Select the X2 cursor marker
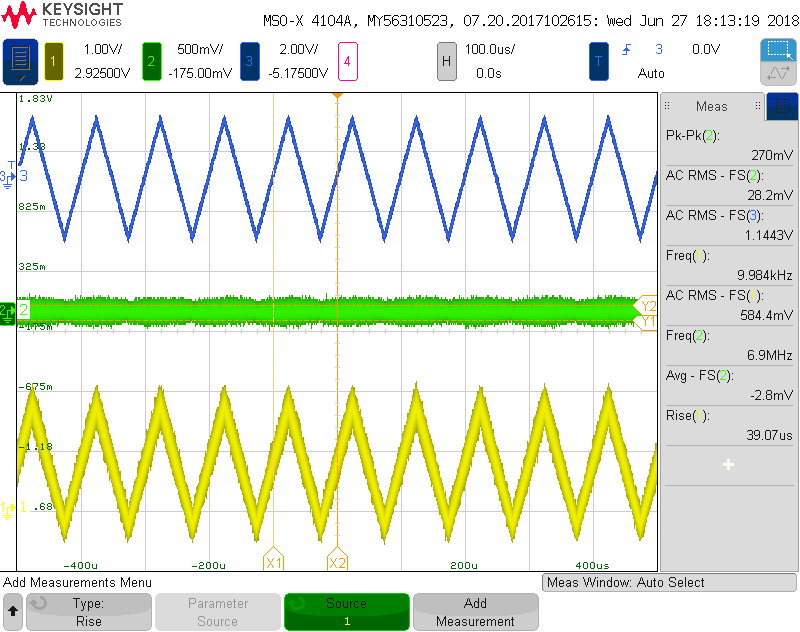Viewport: 800px width, 632px height. pos(337,560)
